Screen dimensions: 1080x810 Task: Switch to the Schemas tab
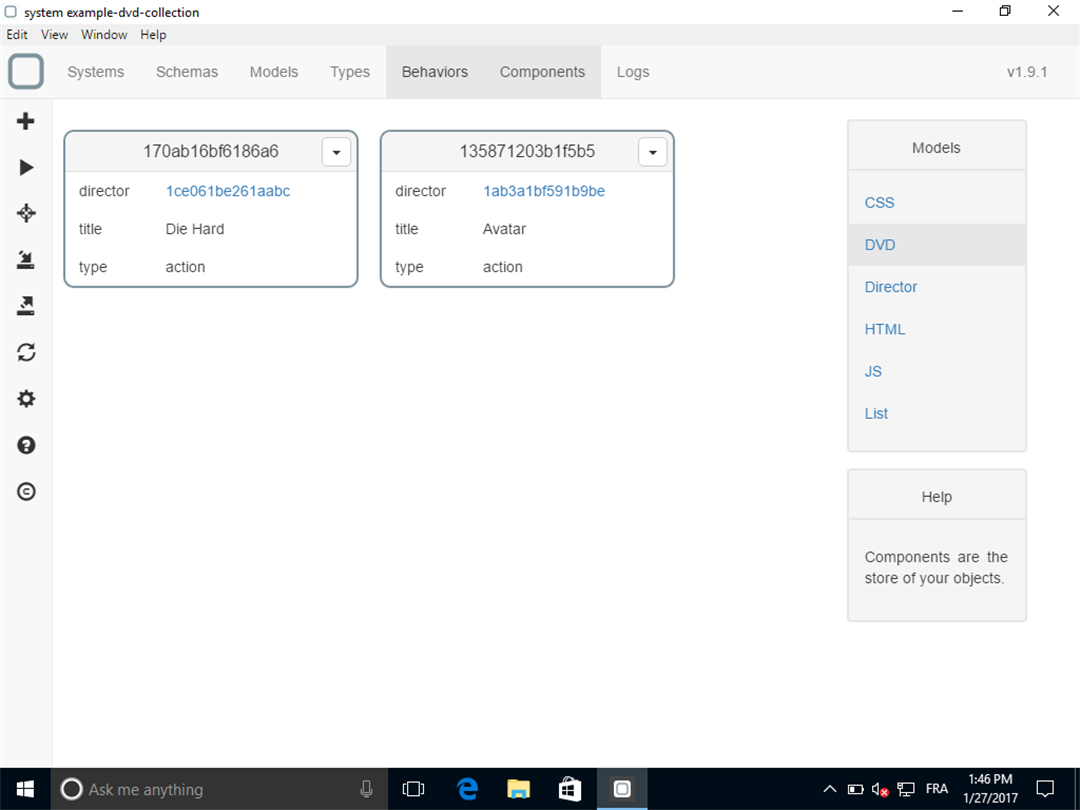pos(187,72)
